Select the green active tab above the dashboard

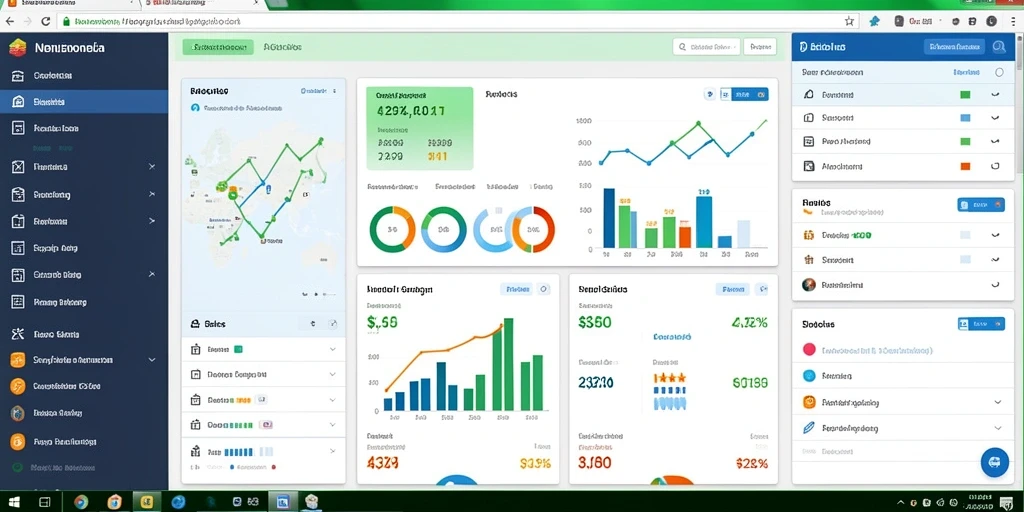tap(218, 47)
